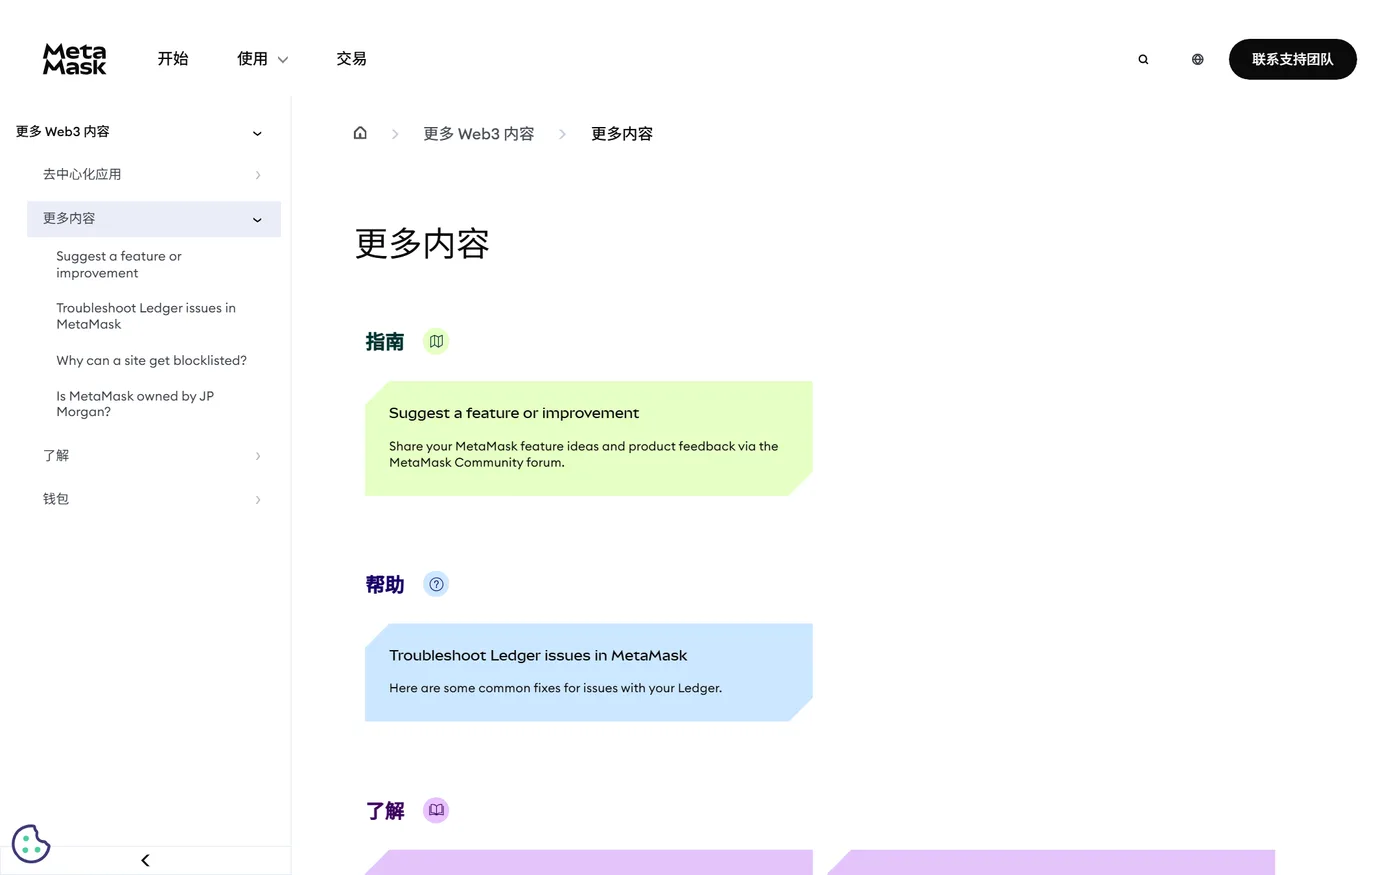Image resolution: width=1400 pixels, height=875 pixels.
Task: Click breadcrumb 更多 Web3 内容
Action: pyautogui.click(x=479, y=133)
